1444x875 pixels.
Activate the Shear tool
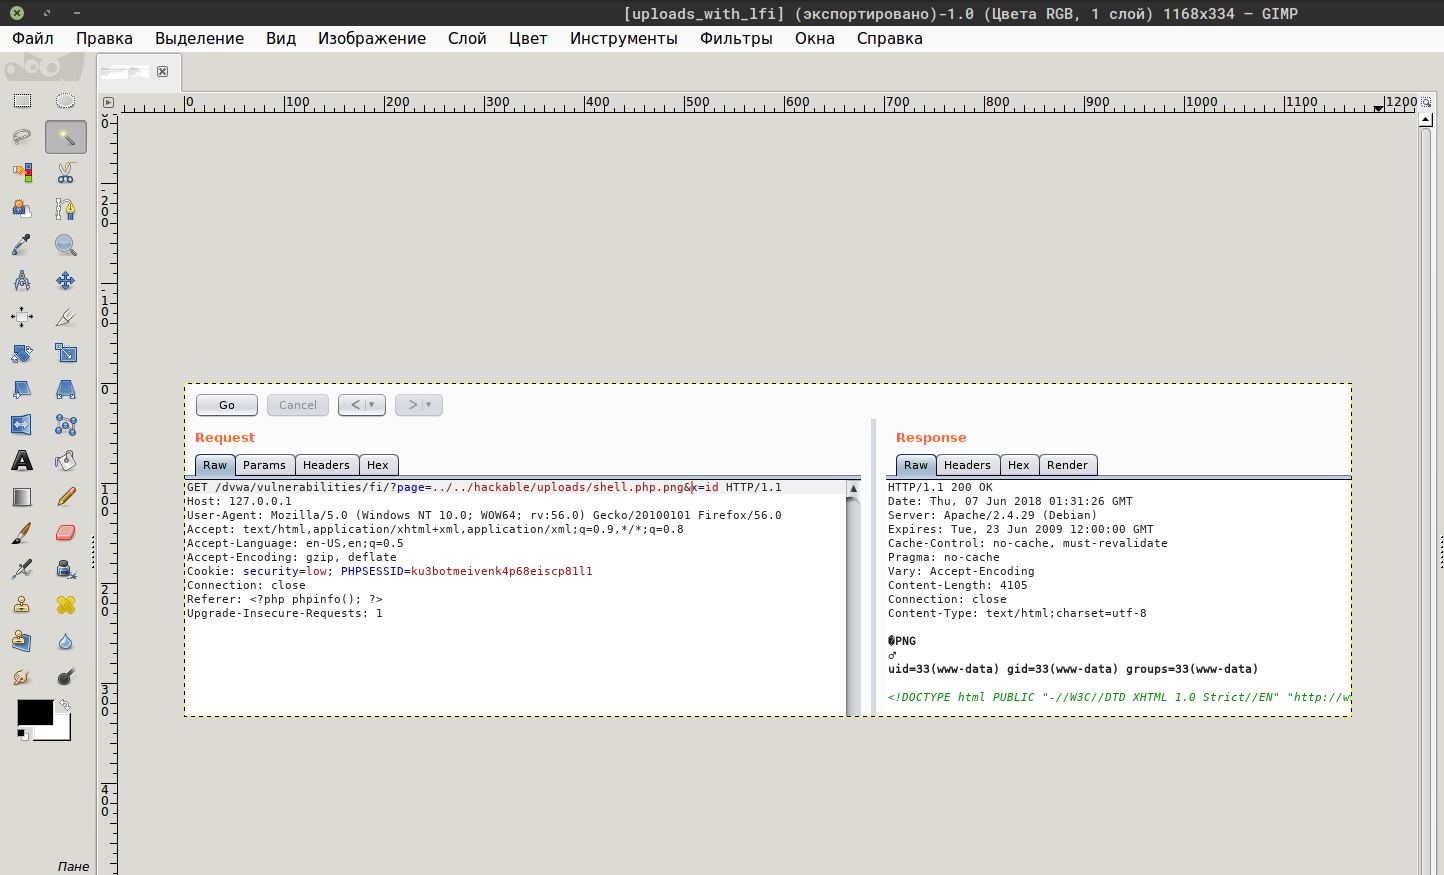click(22, 389)
